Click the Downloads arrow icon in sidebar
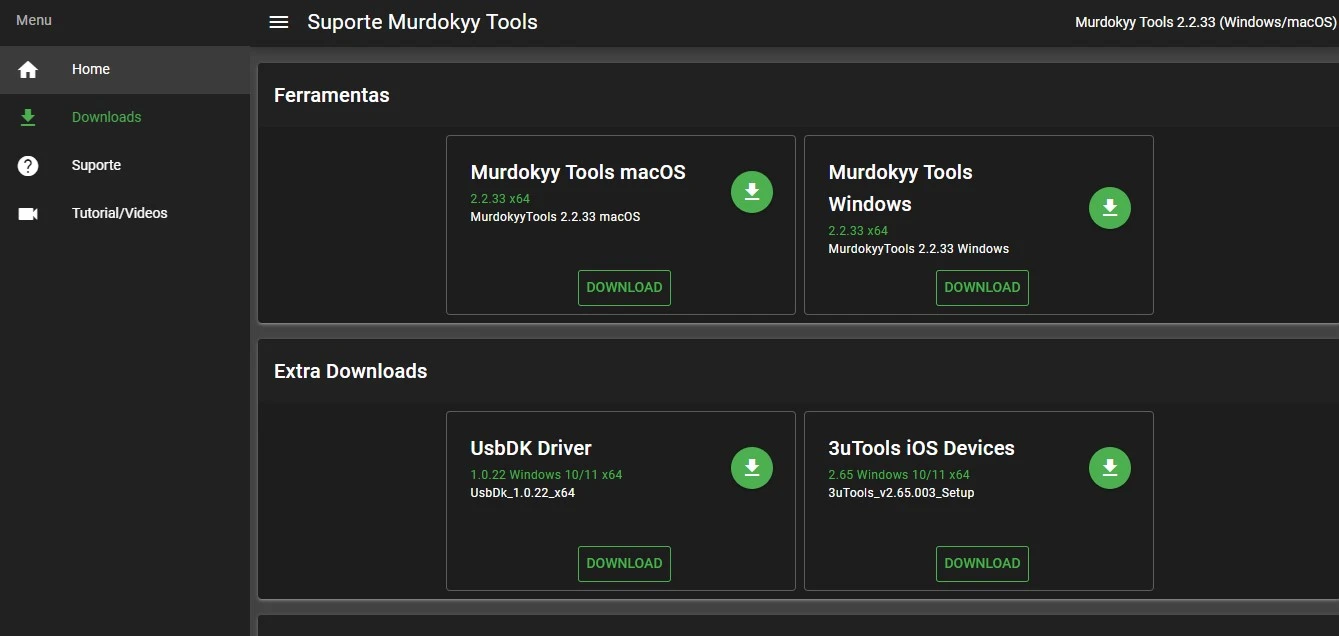The height and width of the screenshot is (636, 1339). point(28,118)
